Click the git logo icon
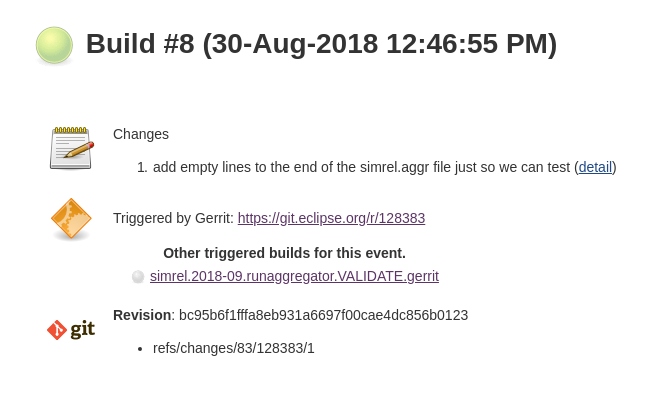Viewport: 663px width, 418px height. pyautogui.click(x=71, y=329)
